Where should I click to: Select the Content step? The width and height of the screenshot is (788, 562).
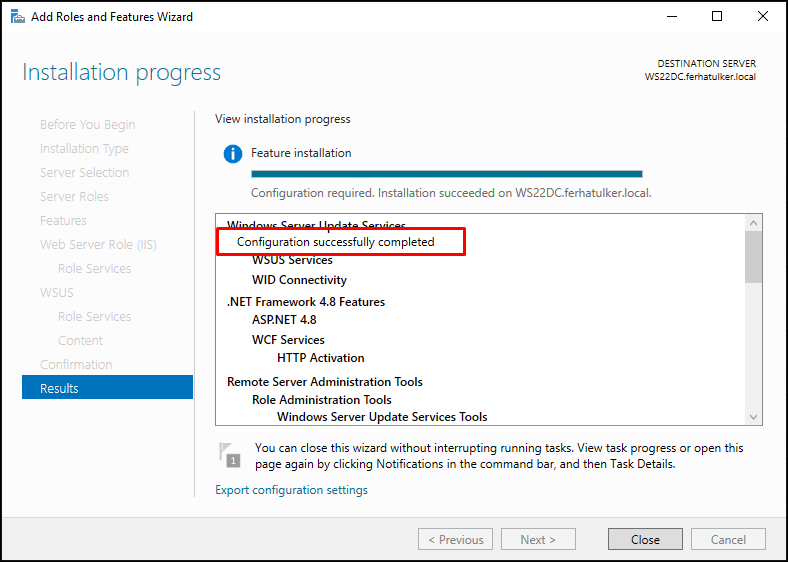[80, 340]
